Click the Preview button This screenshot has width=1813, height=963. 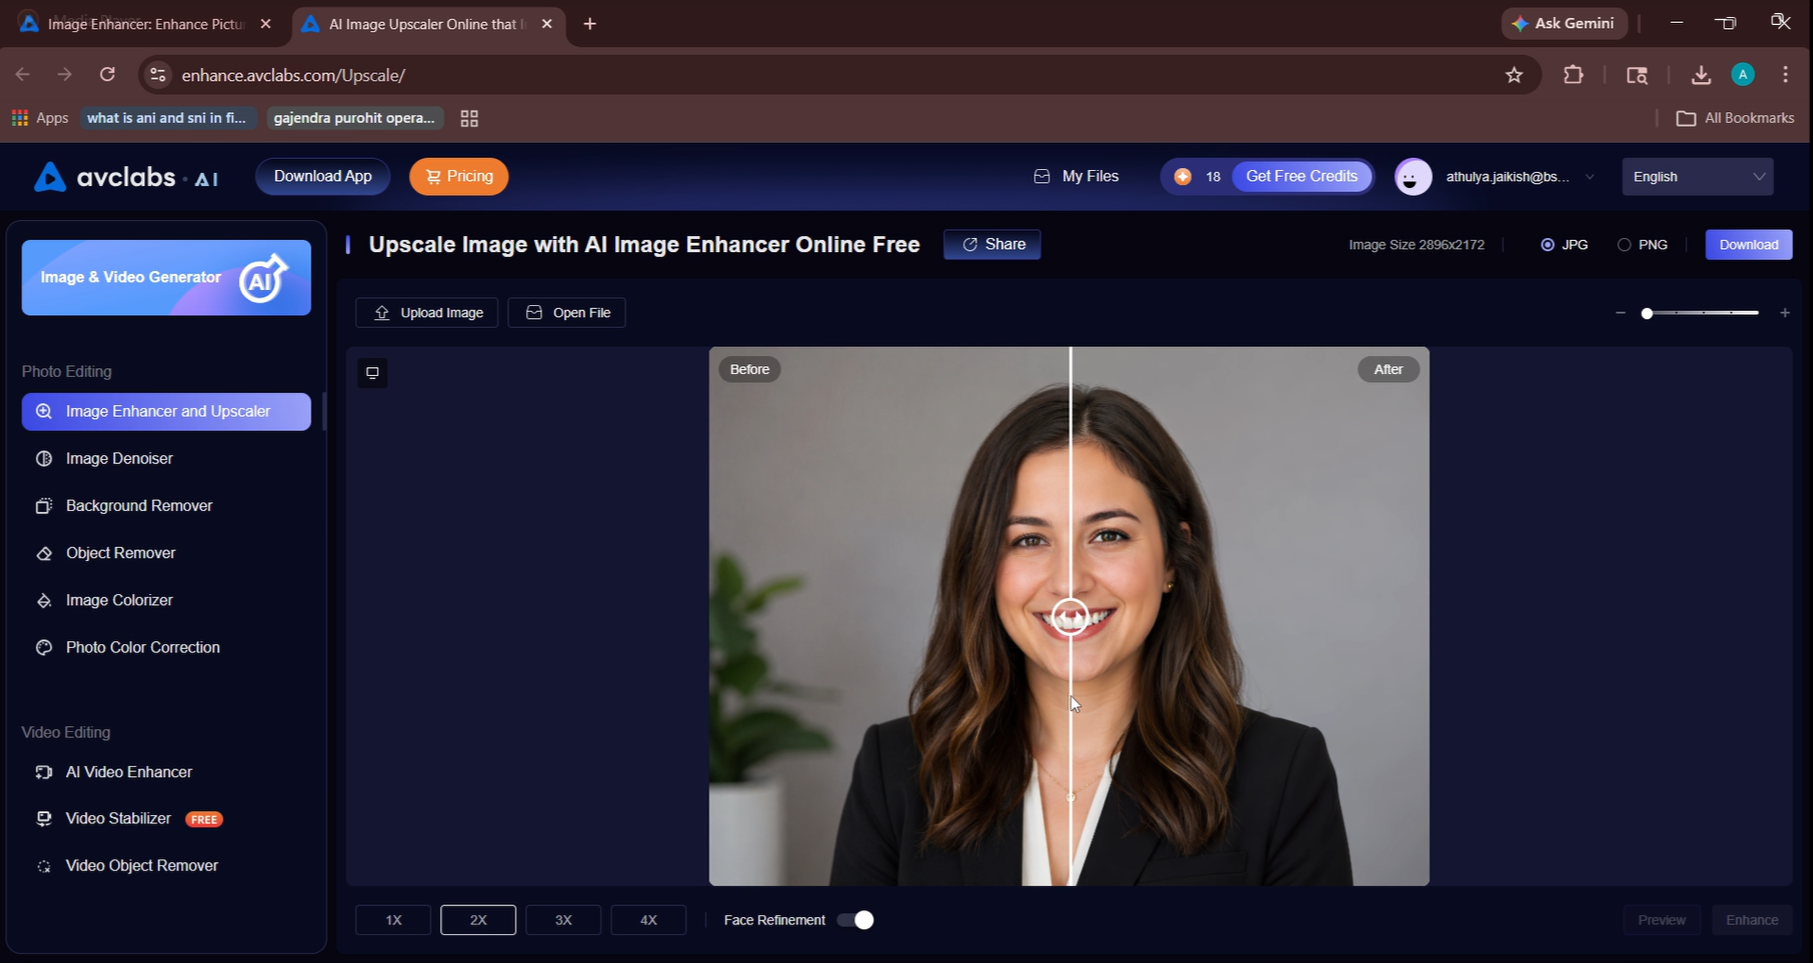tap(1661, 920)
